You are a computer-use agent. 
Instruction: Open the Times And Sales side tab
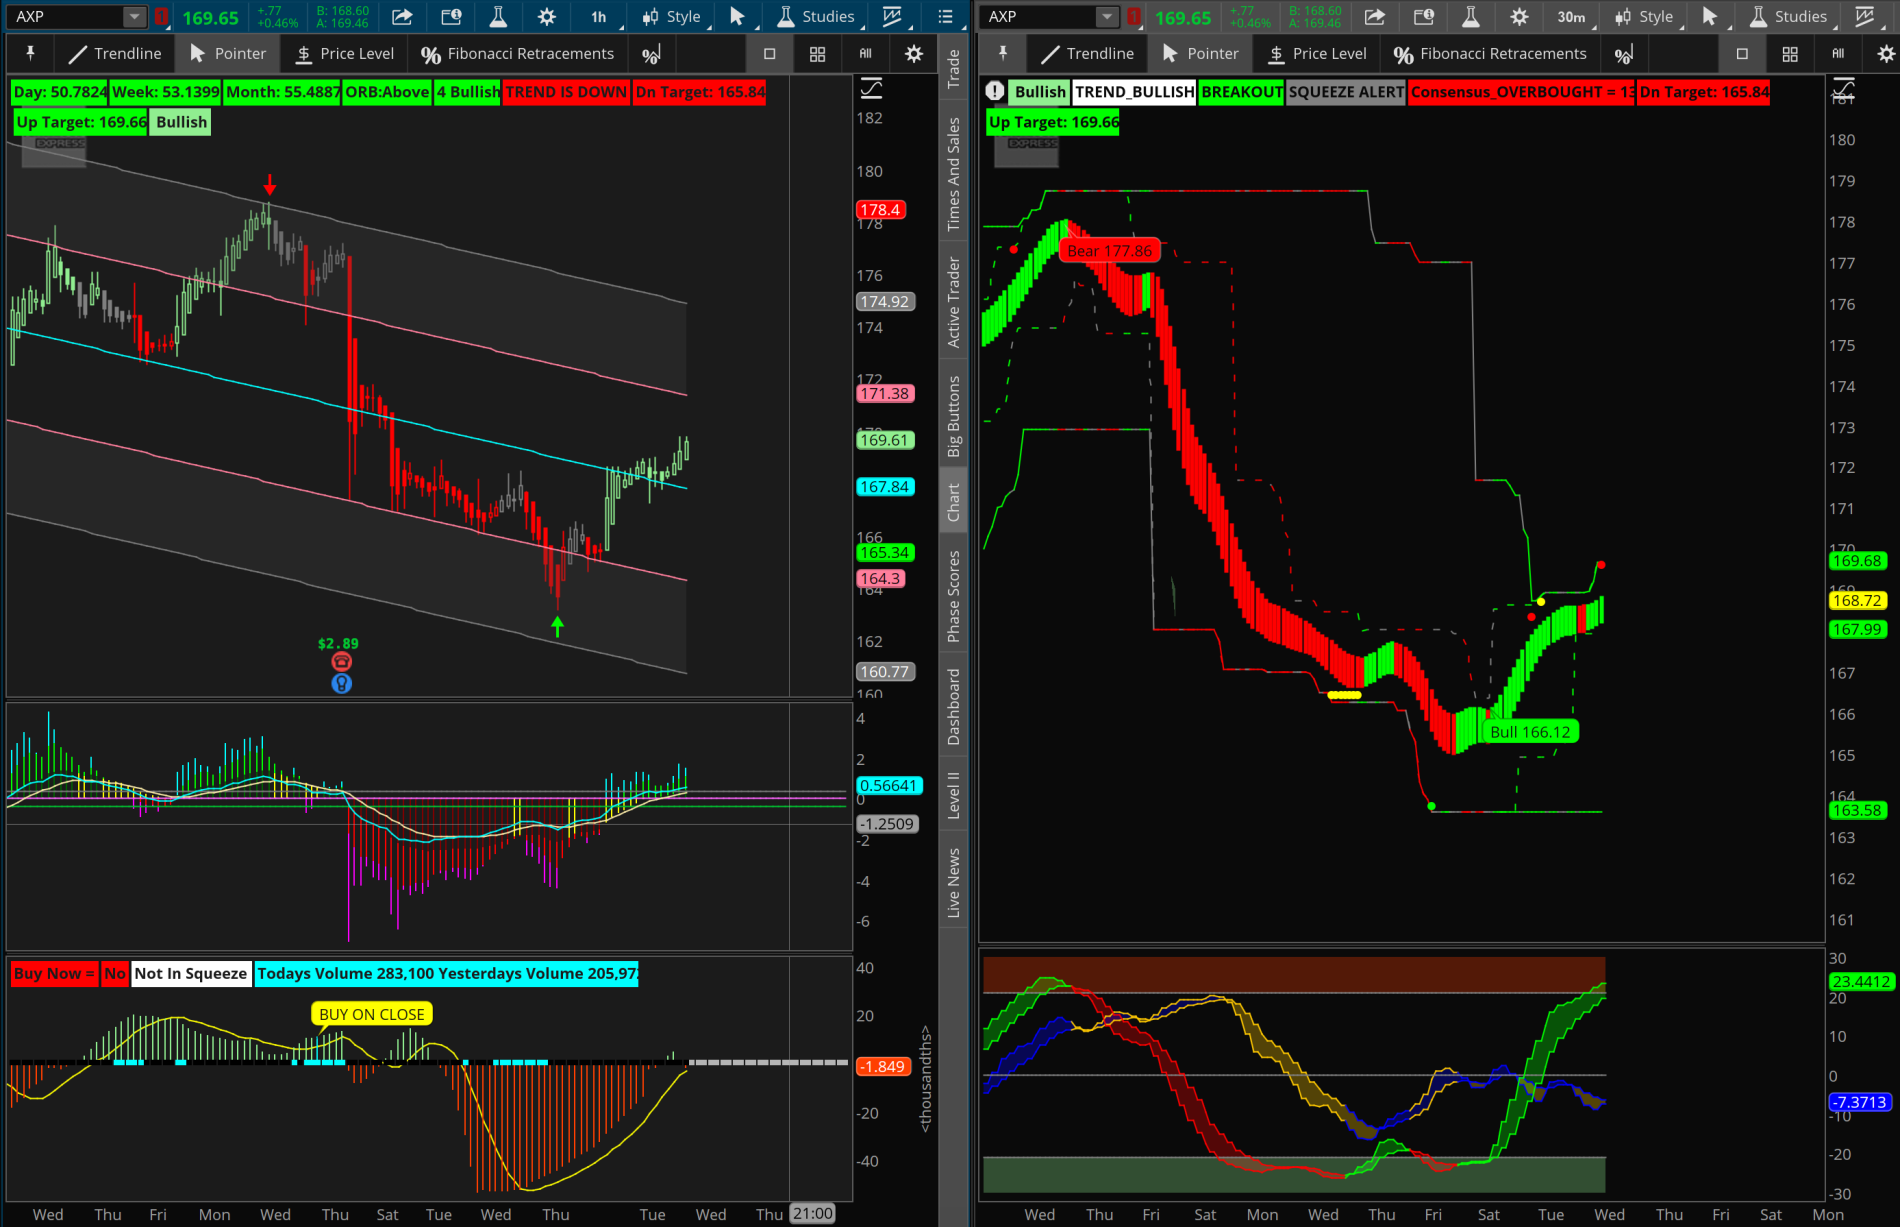954,174
